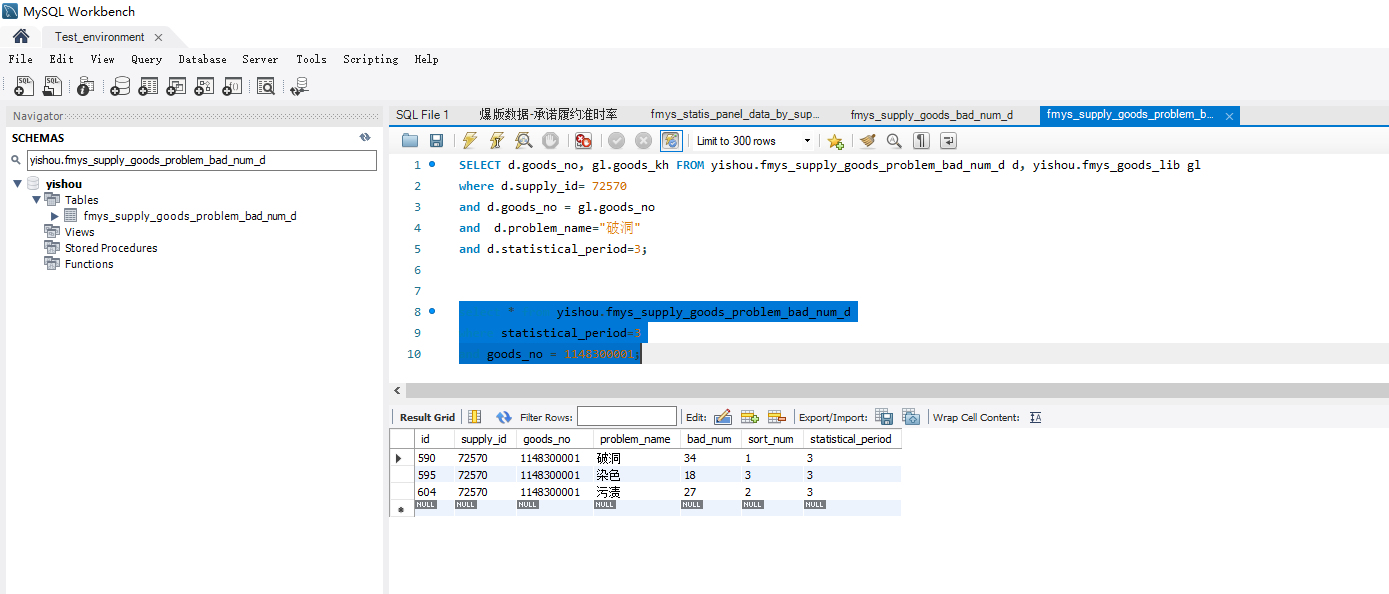Click the schema filter search field
The image size is (1389, 594).
click(x=202, y=160)
